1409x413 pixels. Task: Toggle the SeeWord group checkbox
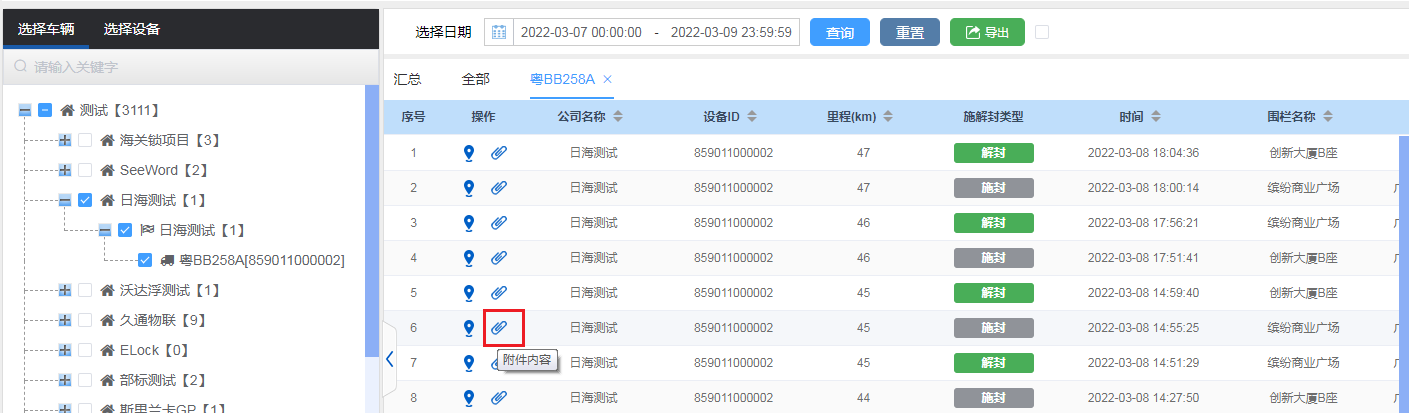pyautogui.click(x=85, y=170)
